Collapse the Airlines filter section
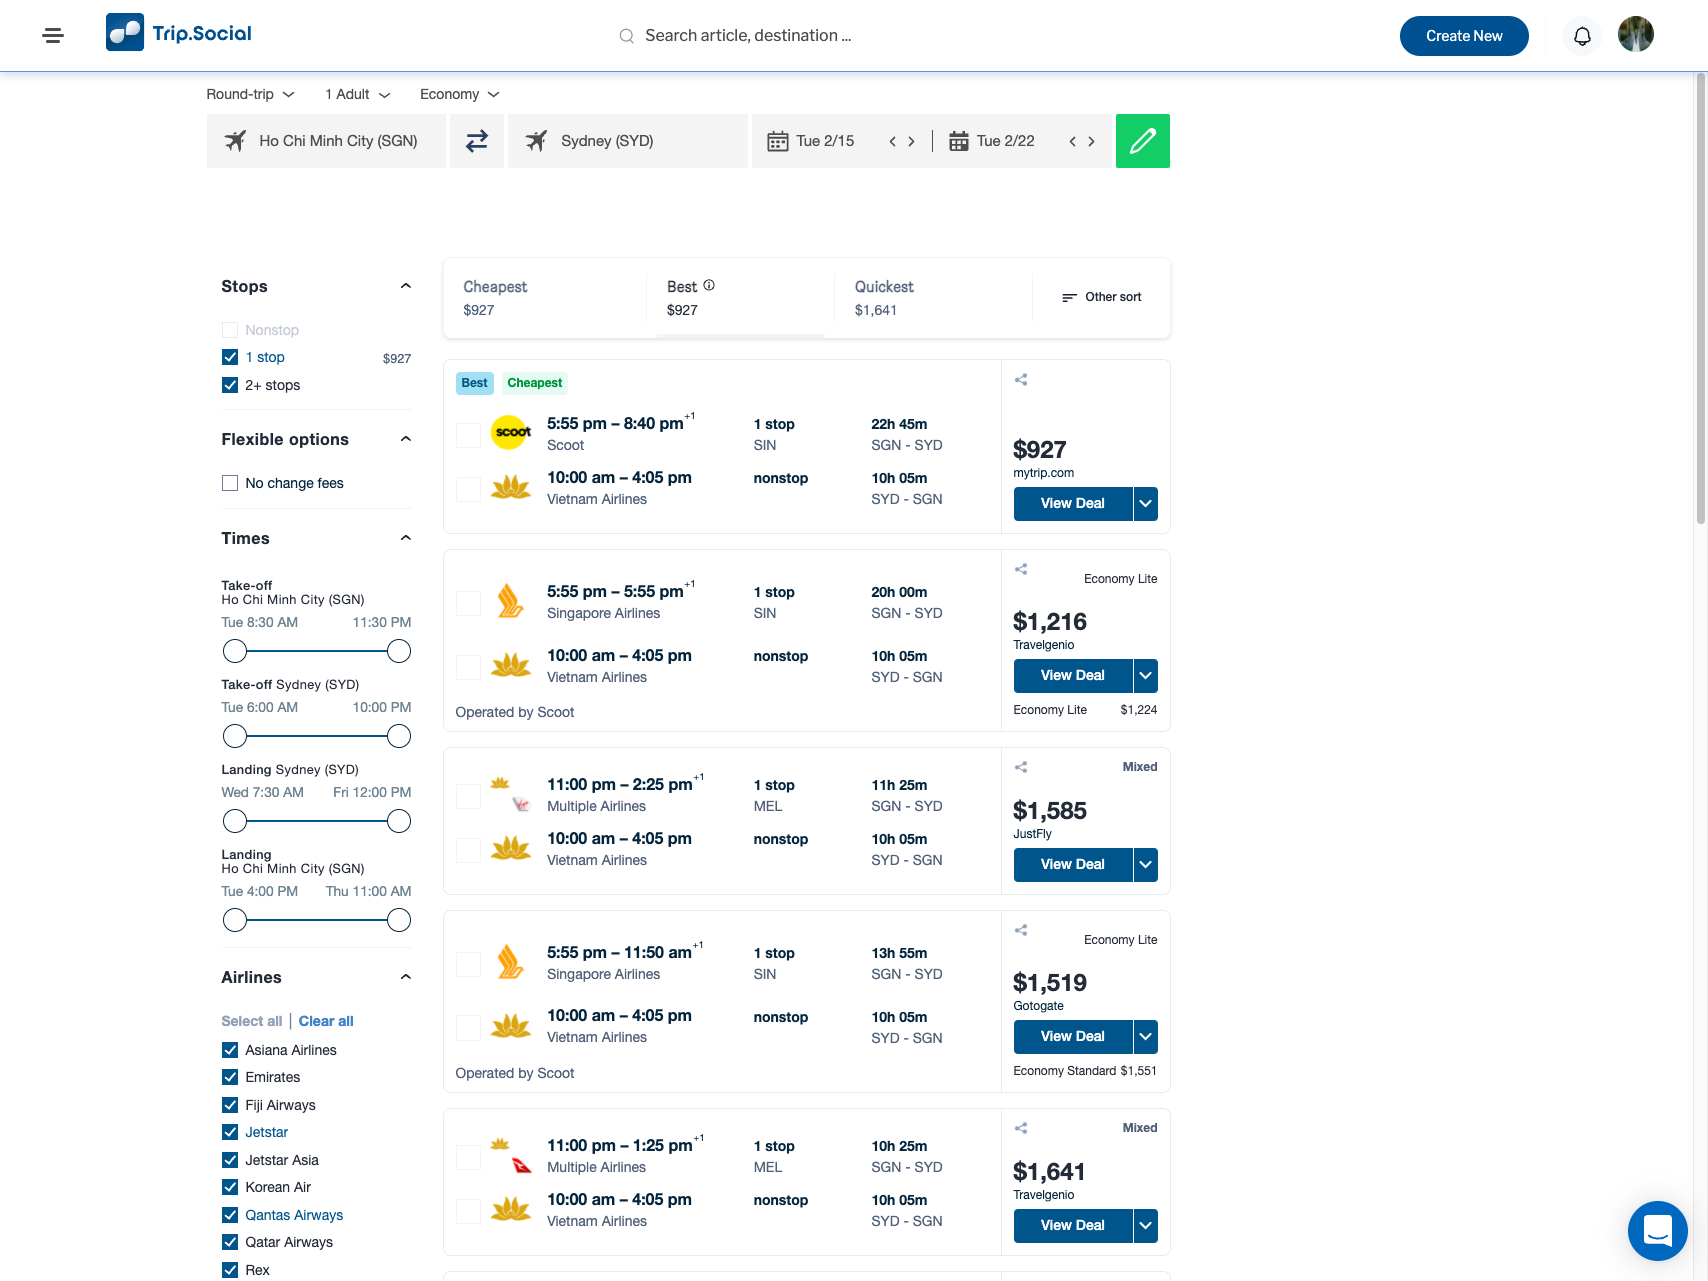 click(406, 977)
